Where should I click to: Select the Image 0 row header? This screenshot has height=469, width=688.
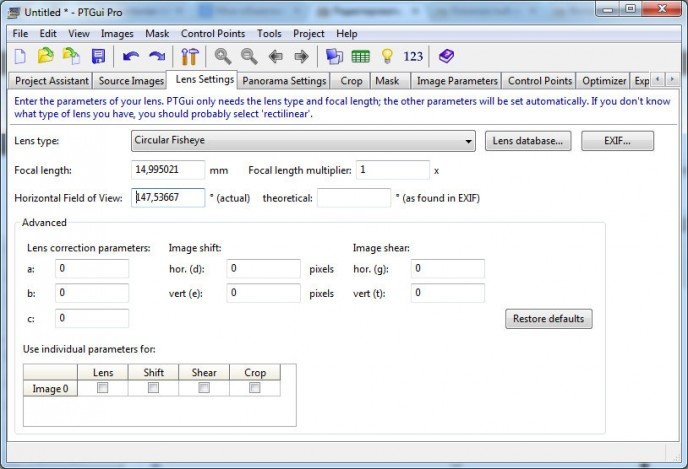(x=50, y=388)
